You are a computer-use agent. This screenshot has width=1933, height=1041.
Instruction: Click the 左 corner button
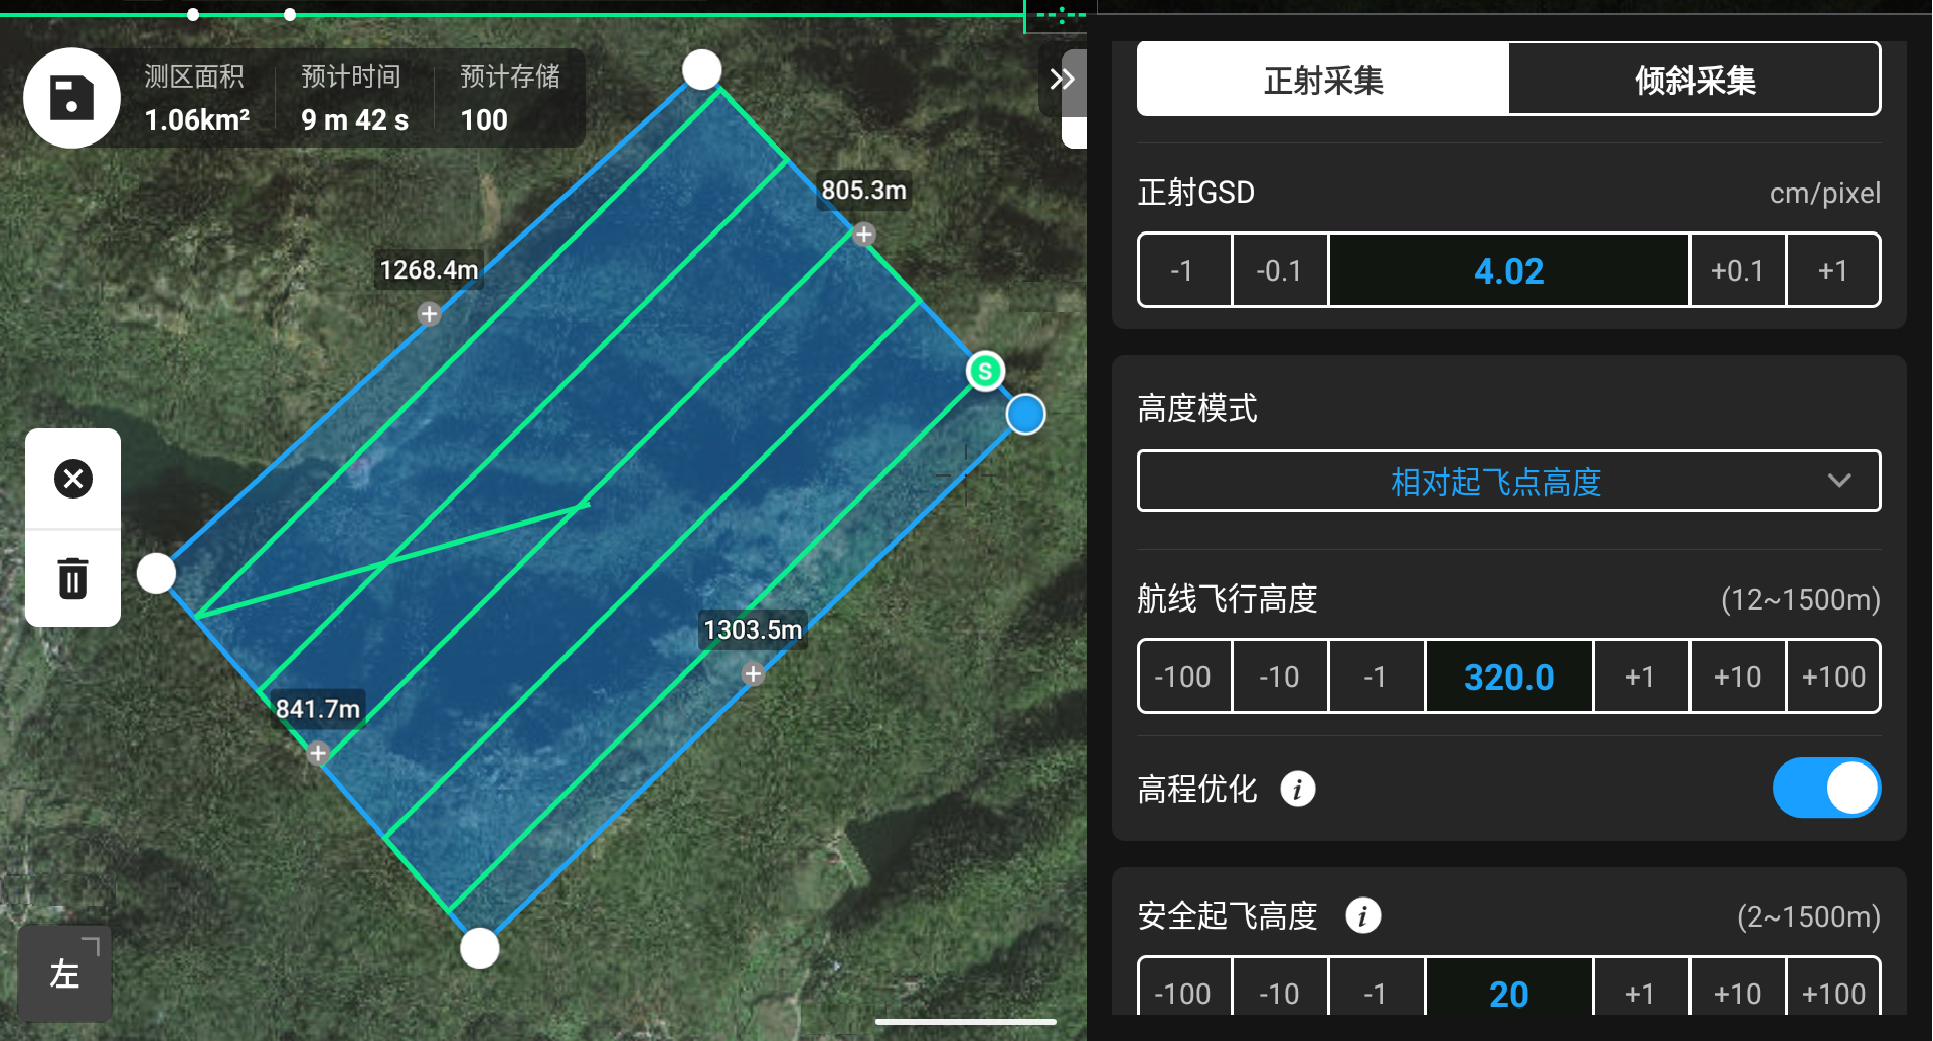coord(65,973)
